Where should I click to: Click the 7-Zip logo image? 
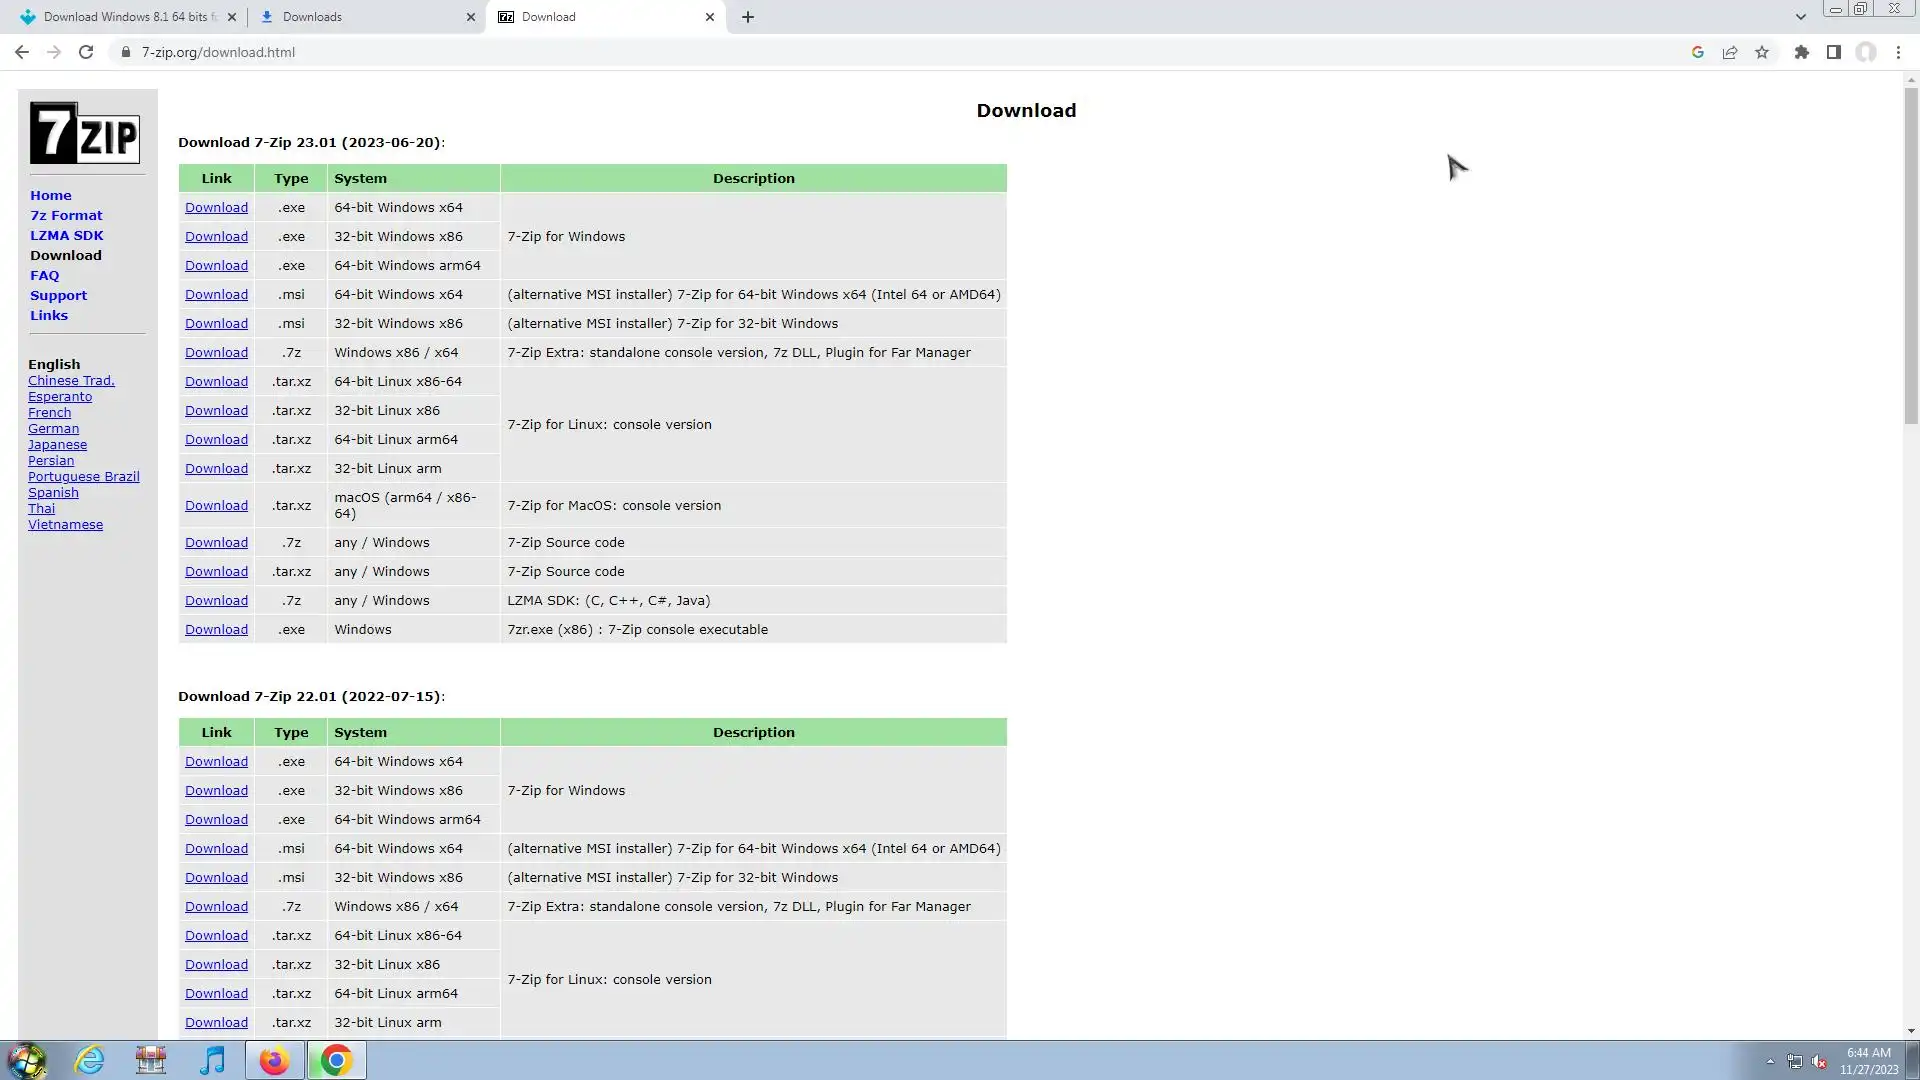[85, 133]
